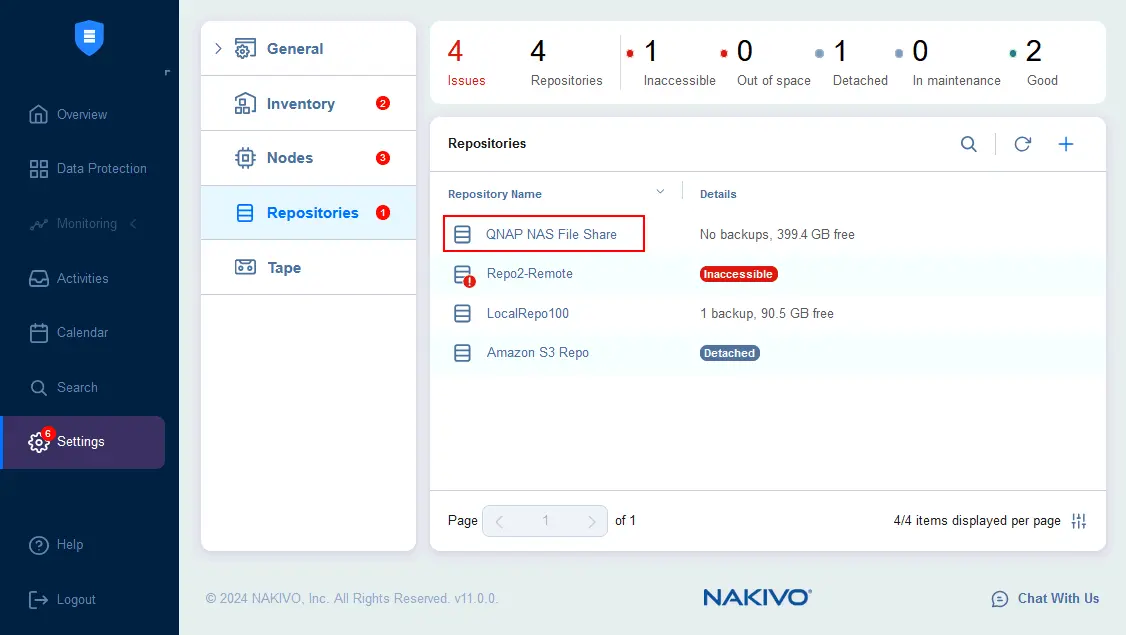Open the Activities inbox icon
The image size is (1126, 635).
(39, 279)
